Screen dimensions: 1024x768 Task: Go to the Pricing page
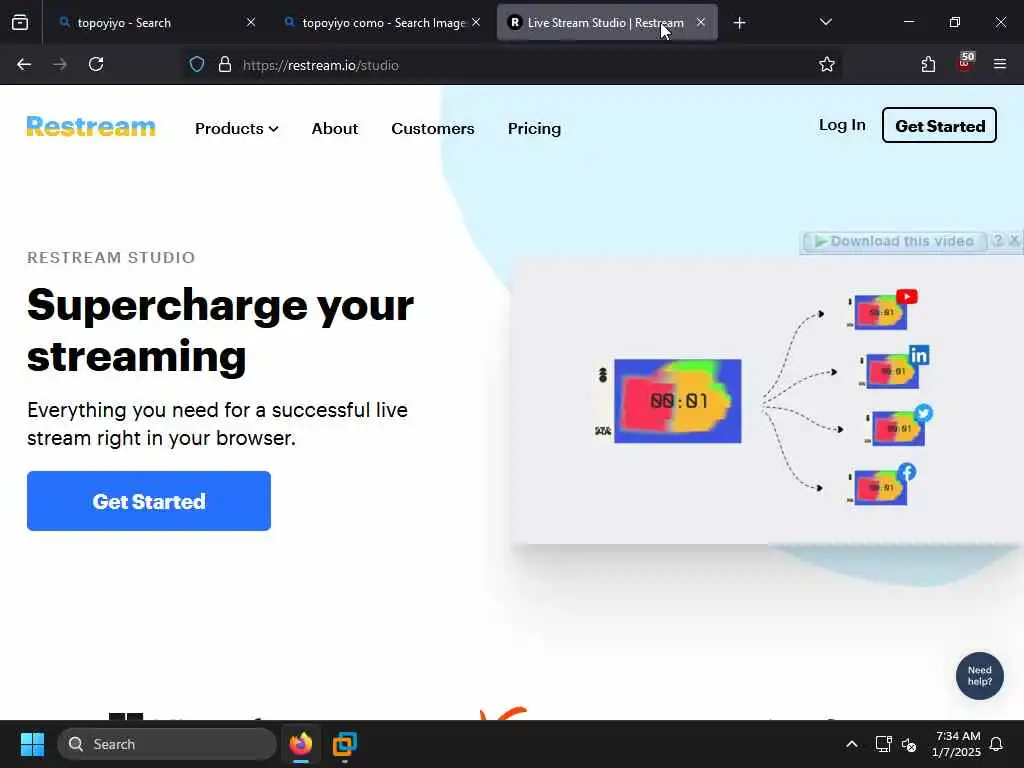(534, 129)
